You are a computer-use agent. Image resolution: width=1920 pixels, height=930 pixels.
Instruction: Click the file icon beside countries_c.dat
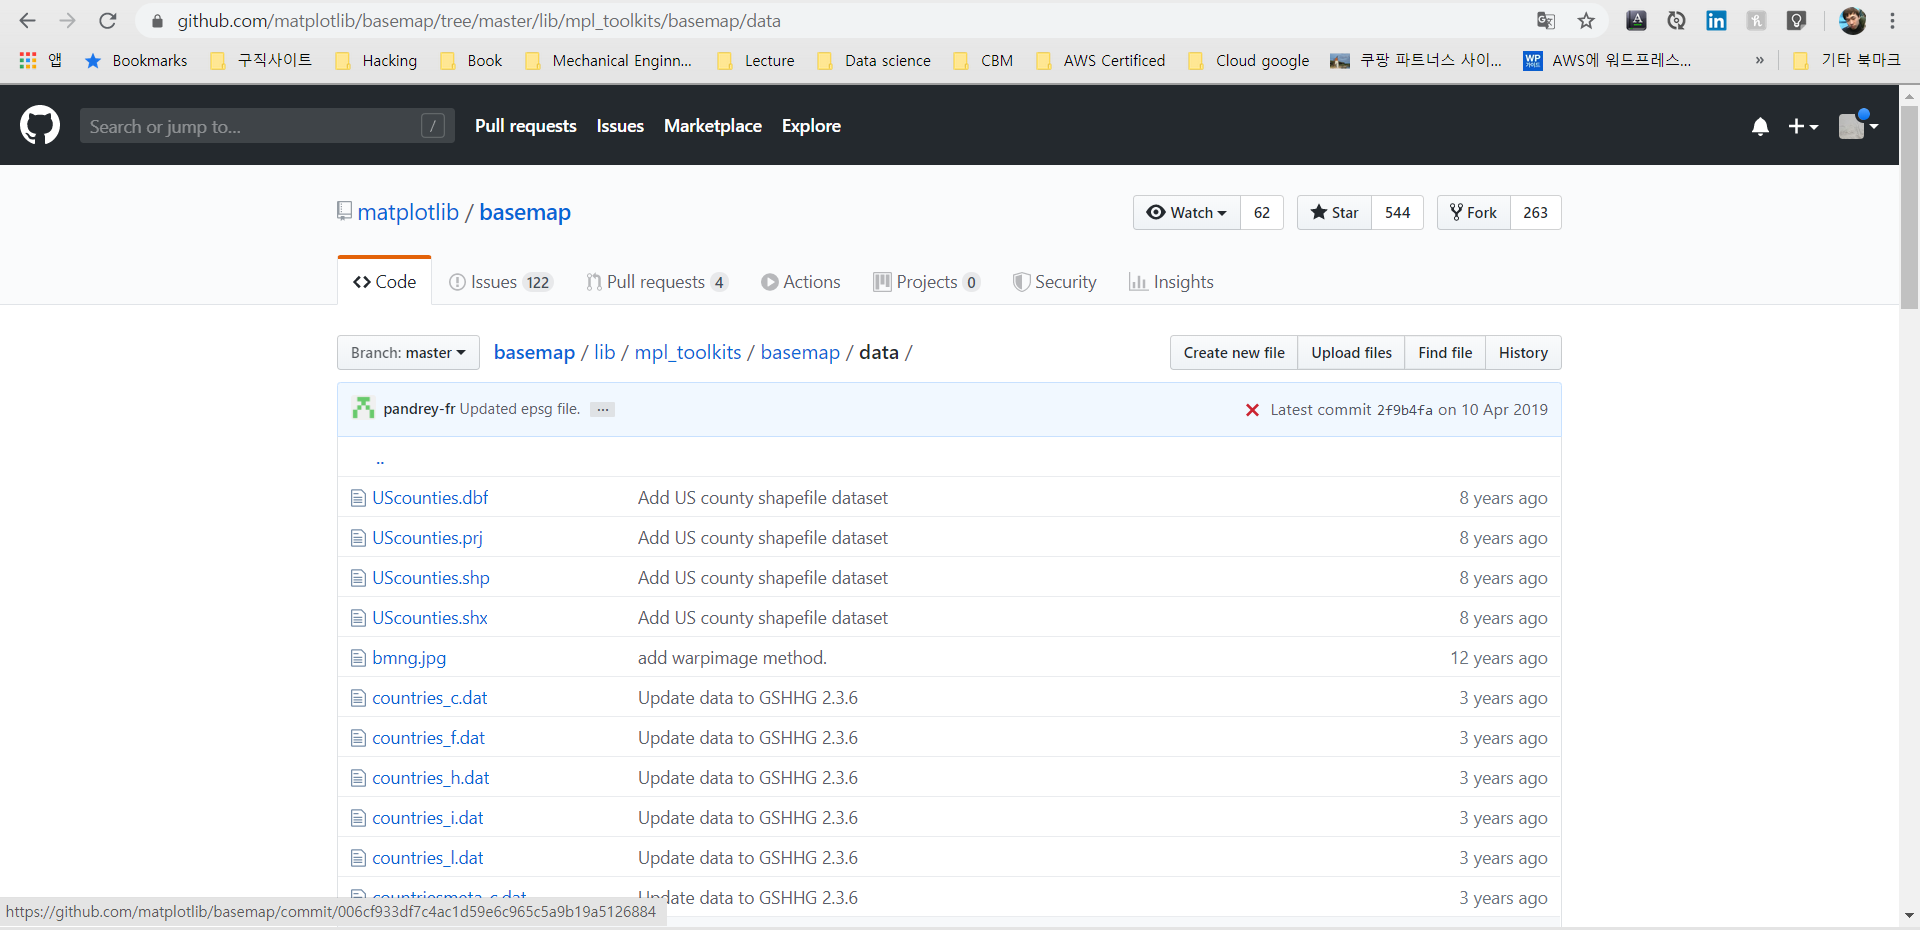click(358, 698)
